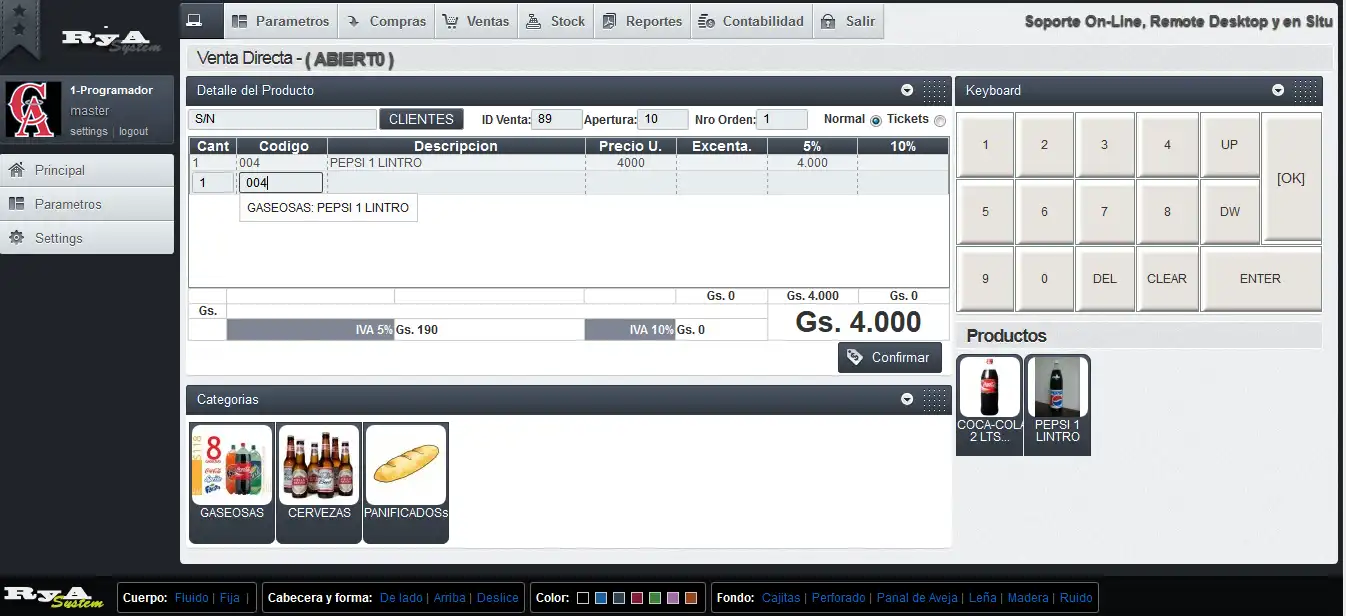This screenshot has height=616, width=1346.
Task: Click the Nro Orden field
Action: [x=782, y=119]
